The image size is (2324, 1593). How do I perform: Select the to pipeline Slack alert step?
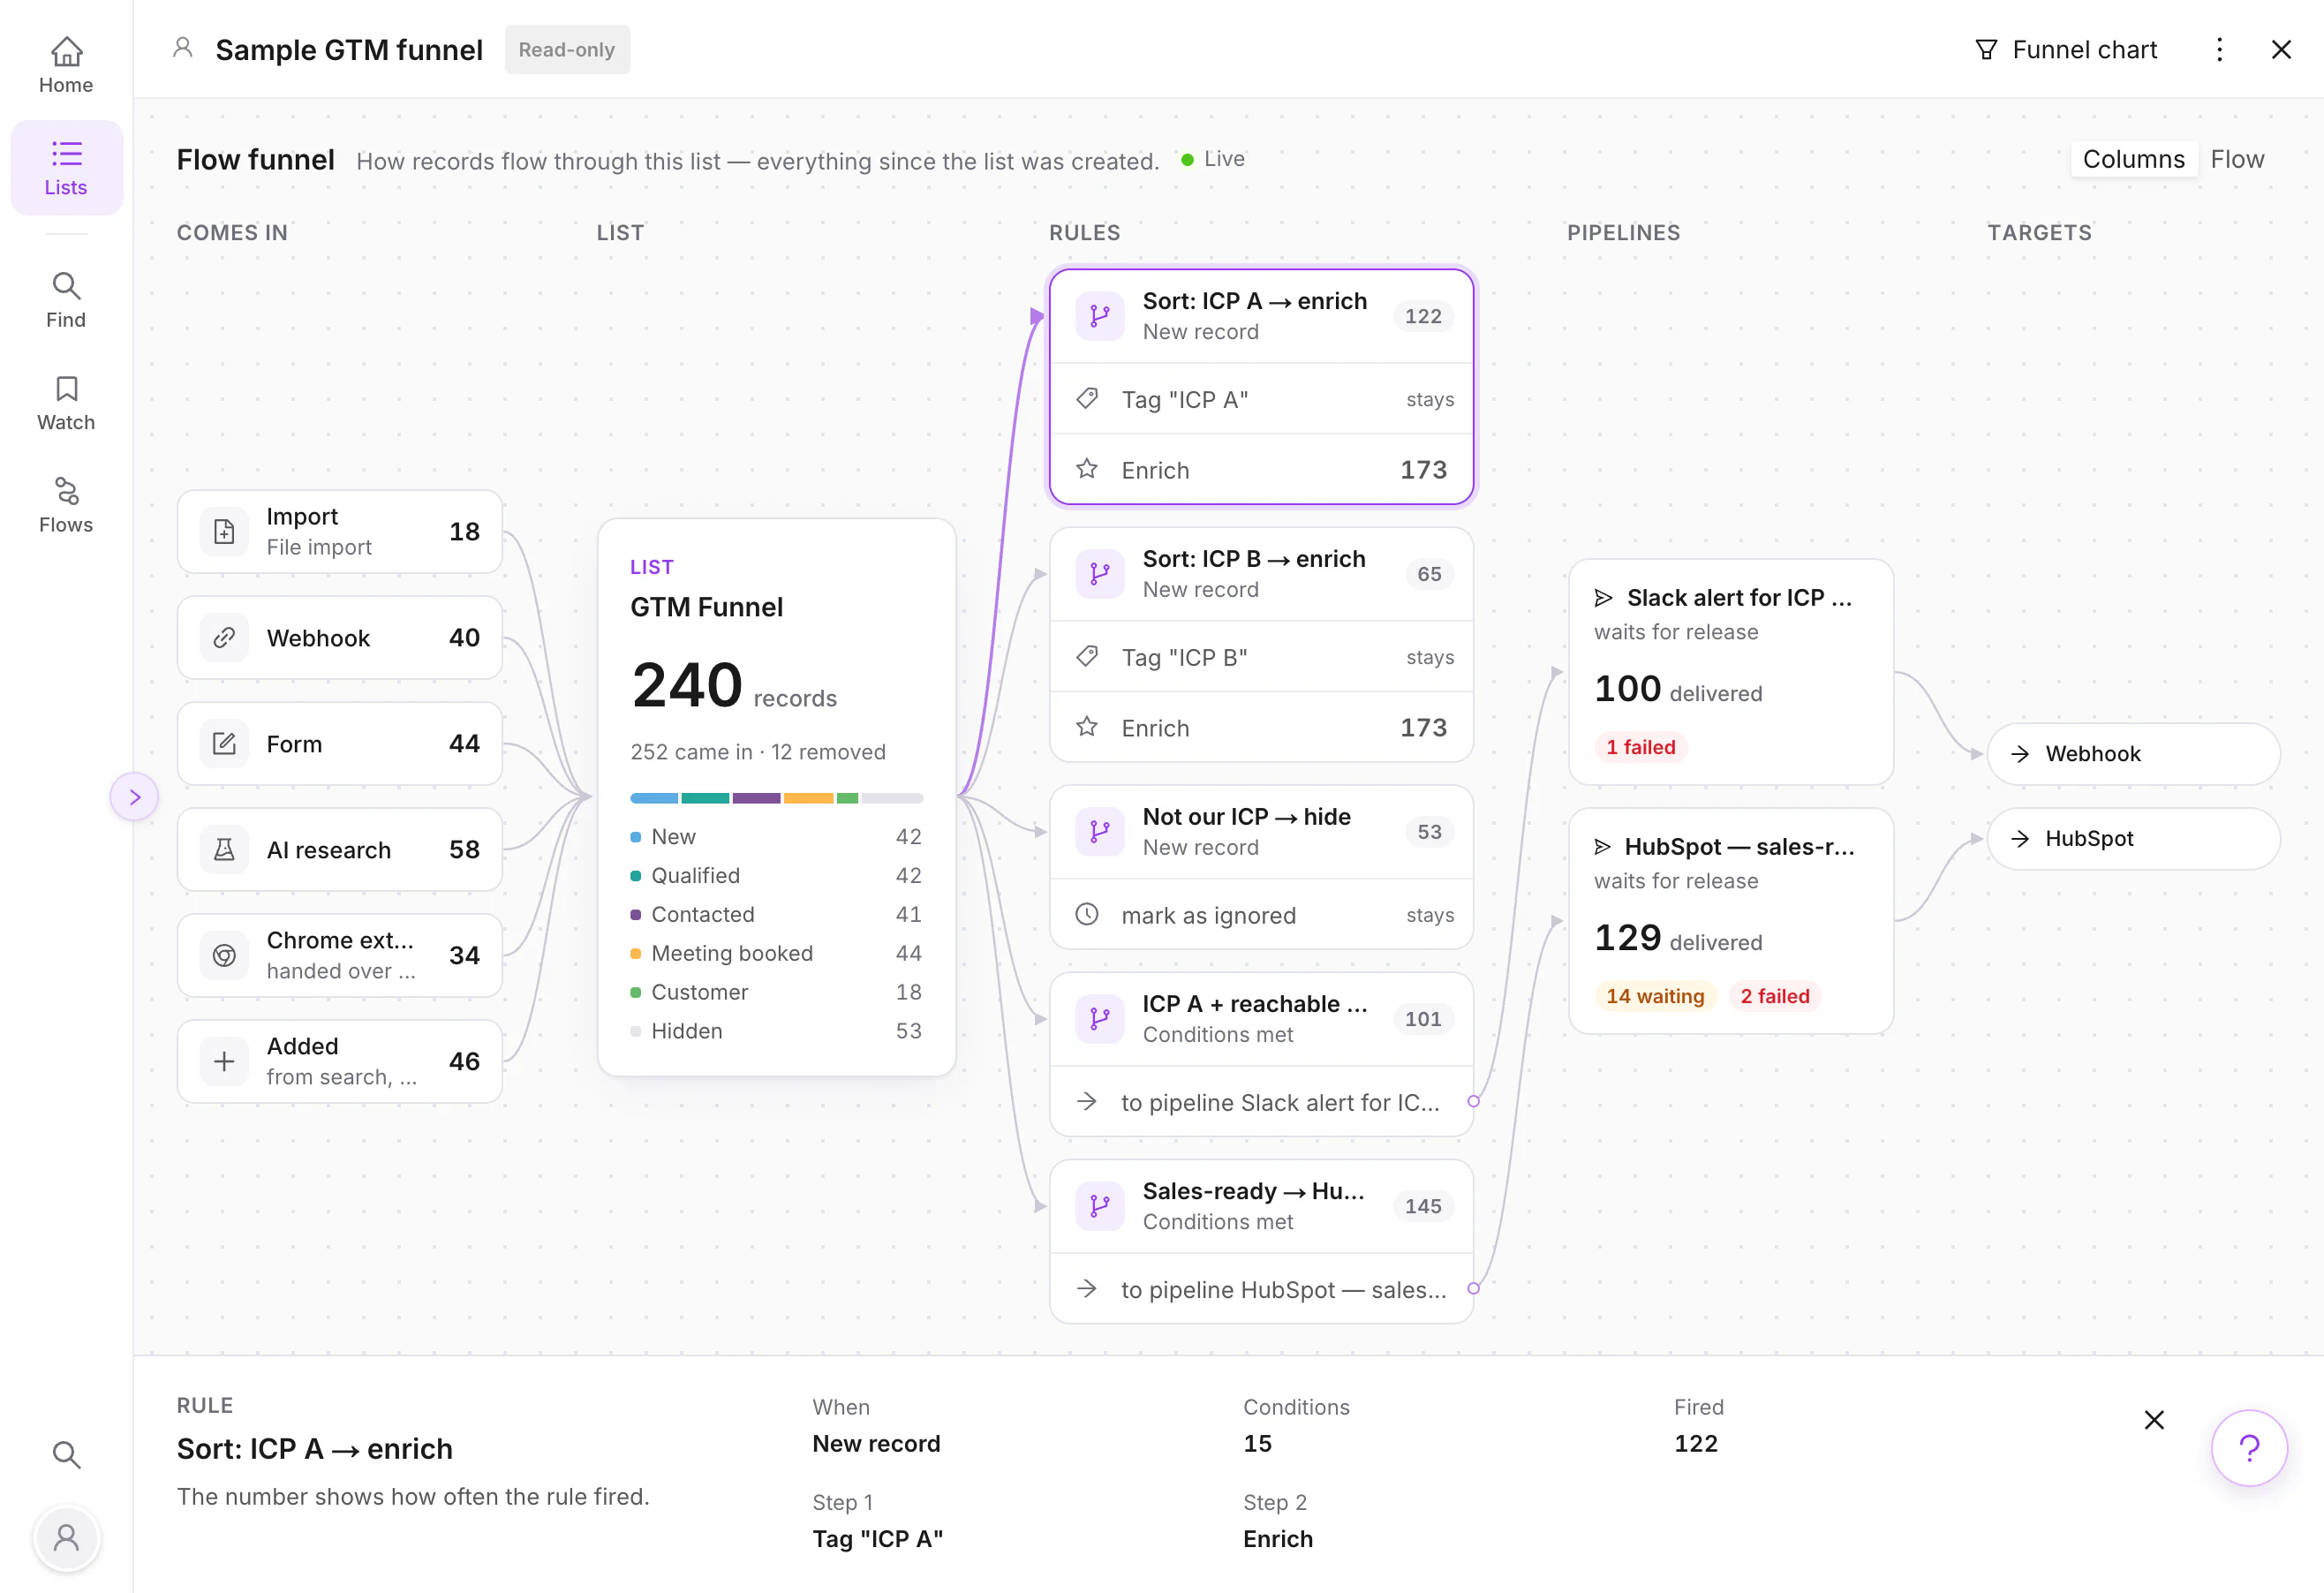1261,1102
